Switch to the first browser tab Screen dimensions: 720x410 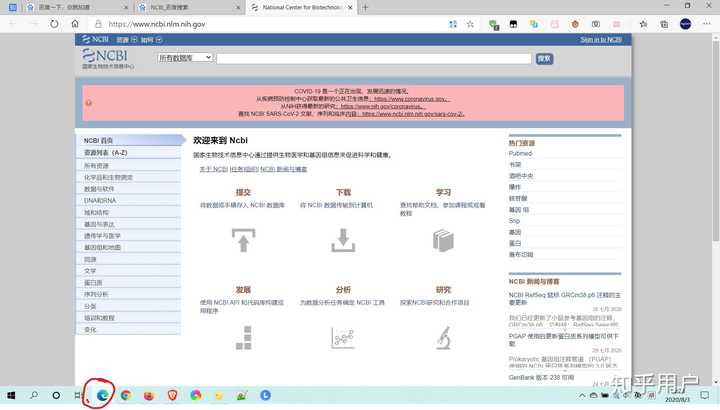click(x=76, y=7)
